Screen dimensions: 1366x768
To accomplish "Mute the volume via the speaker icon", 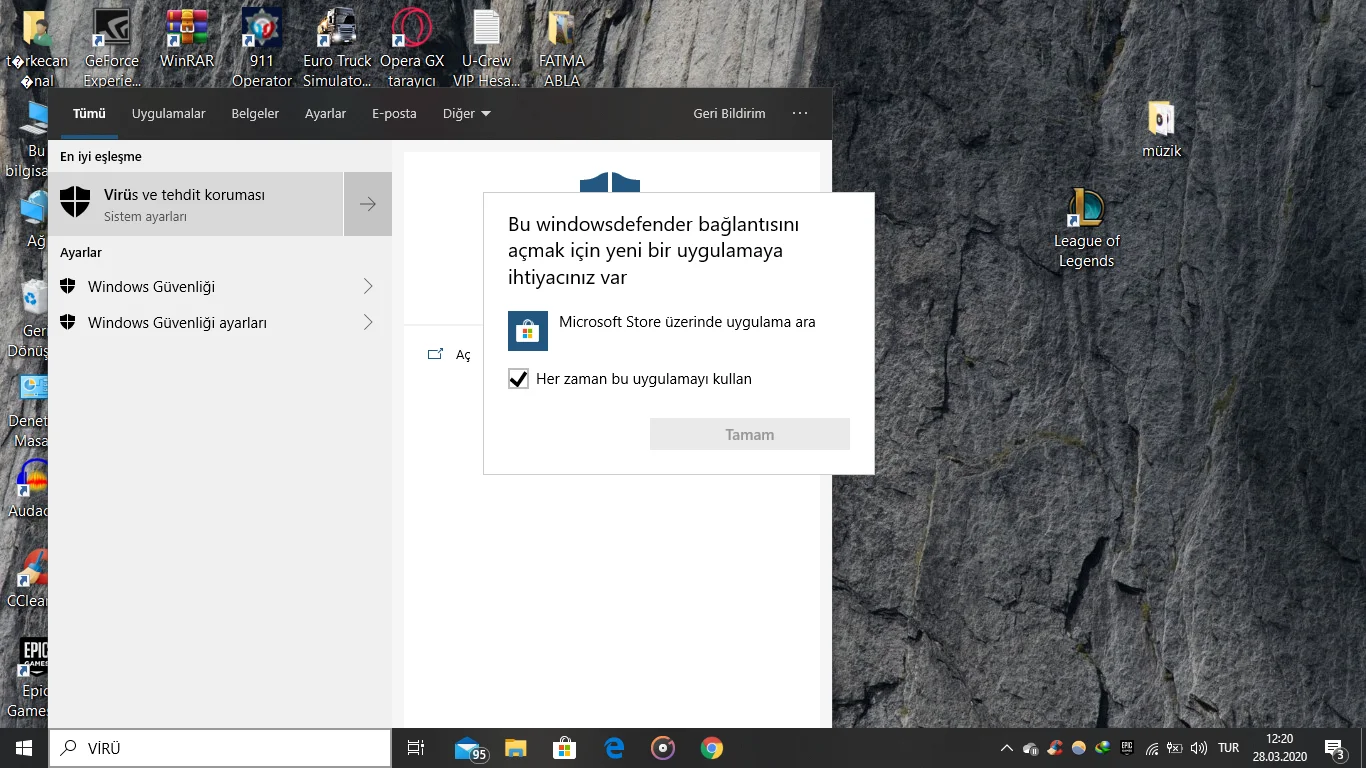I will (1197, 747).
